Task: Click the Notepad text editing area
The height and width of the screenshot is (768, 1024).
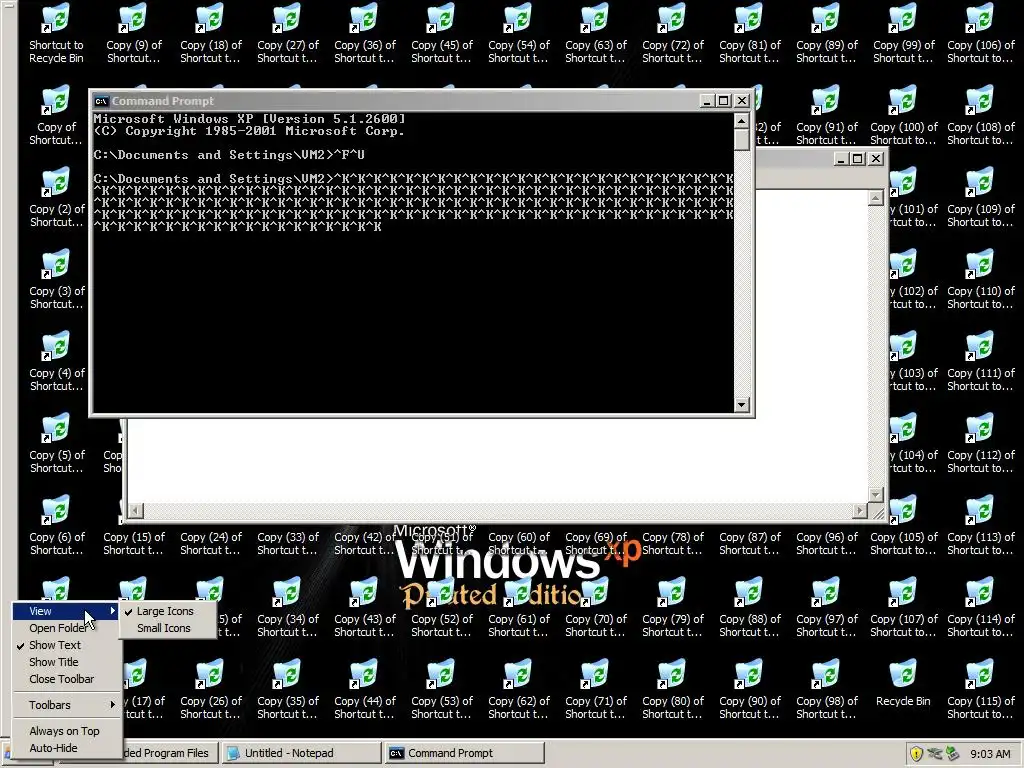Action: (x=498, y=460)
